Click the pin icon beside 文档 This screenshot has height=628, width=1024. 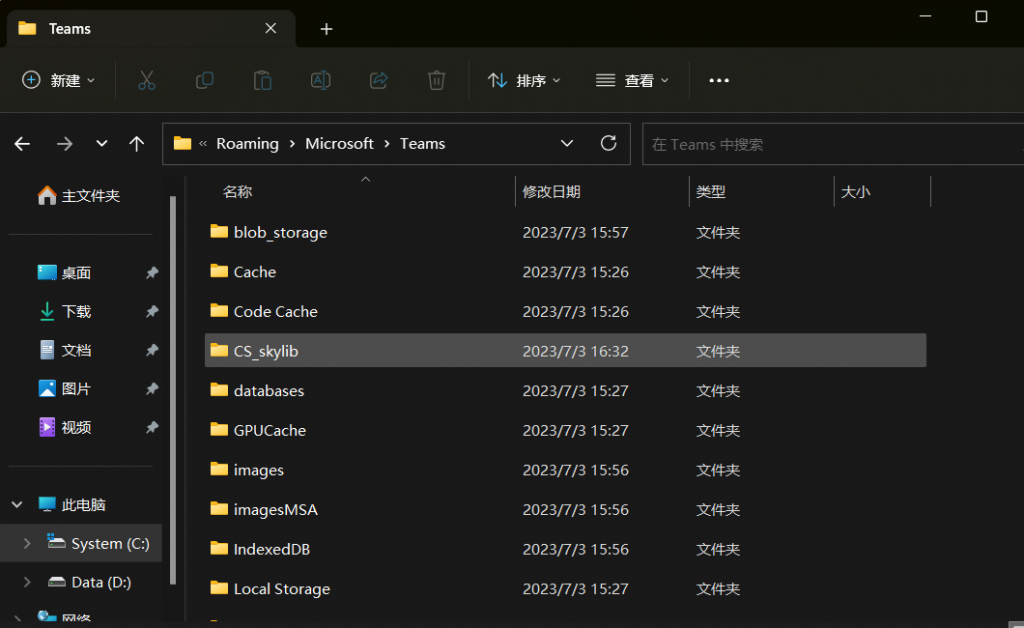pyautogui.click(x=152, y=351)
